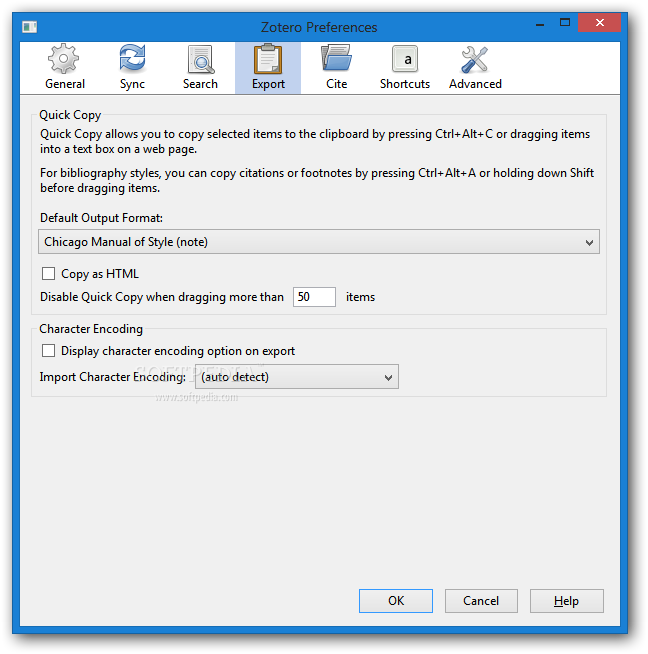This screenshot has width=648, height=654.
Task: Click the Zotero window icon in title bar
Action: (29, 27)
